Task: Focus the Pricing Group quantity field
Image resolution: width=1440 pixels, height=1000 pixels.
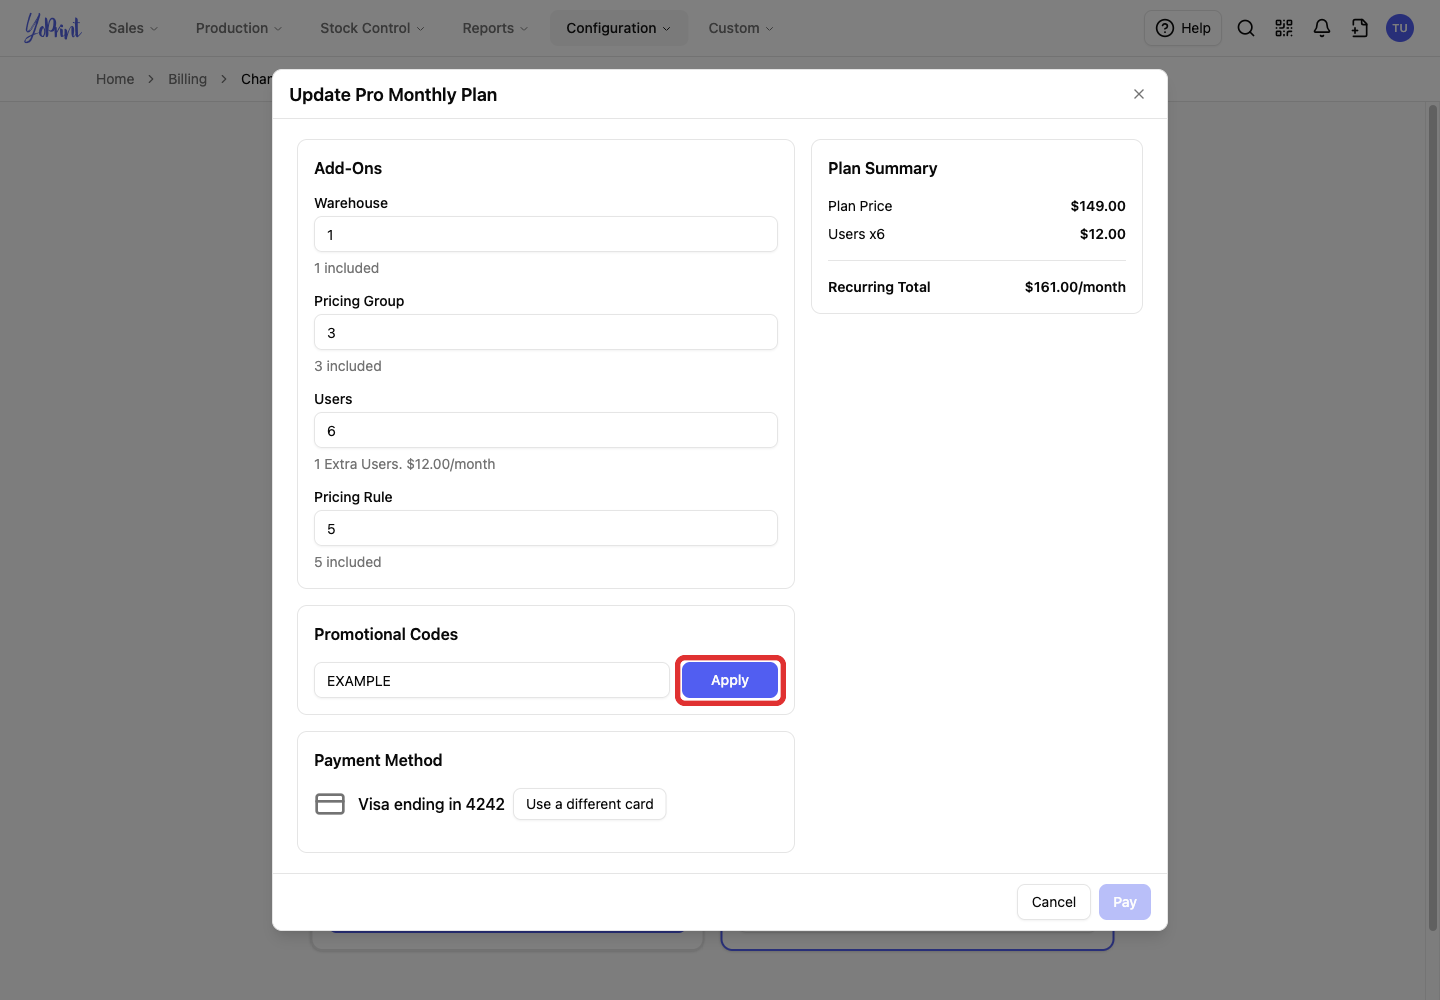Action: [546, 332]
